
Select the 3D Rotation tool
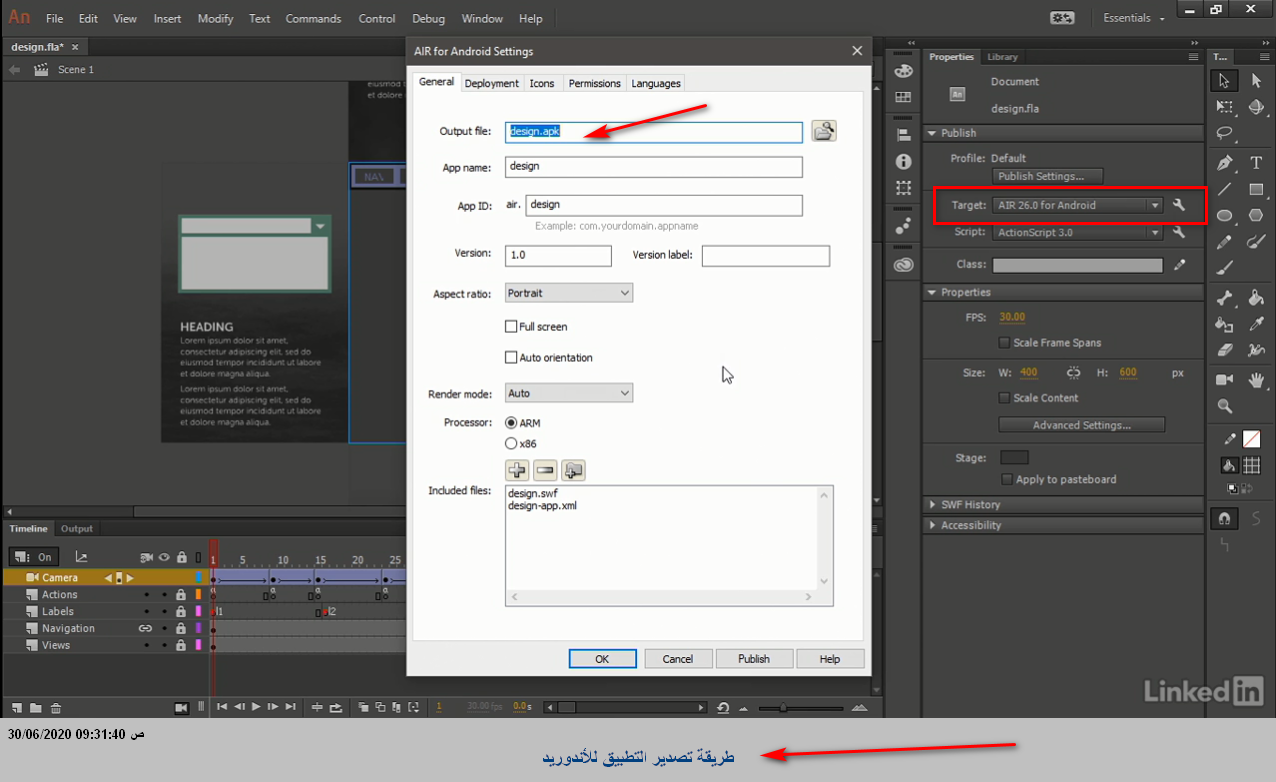1256,106
